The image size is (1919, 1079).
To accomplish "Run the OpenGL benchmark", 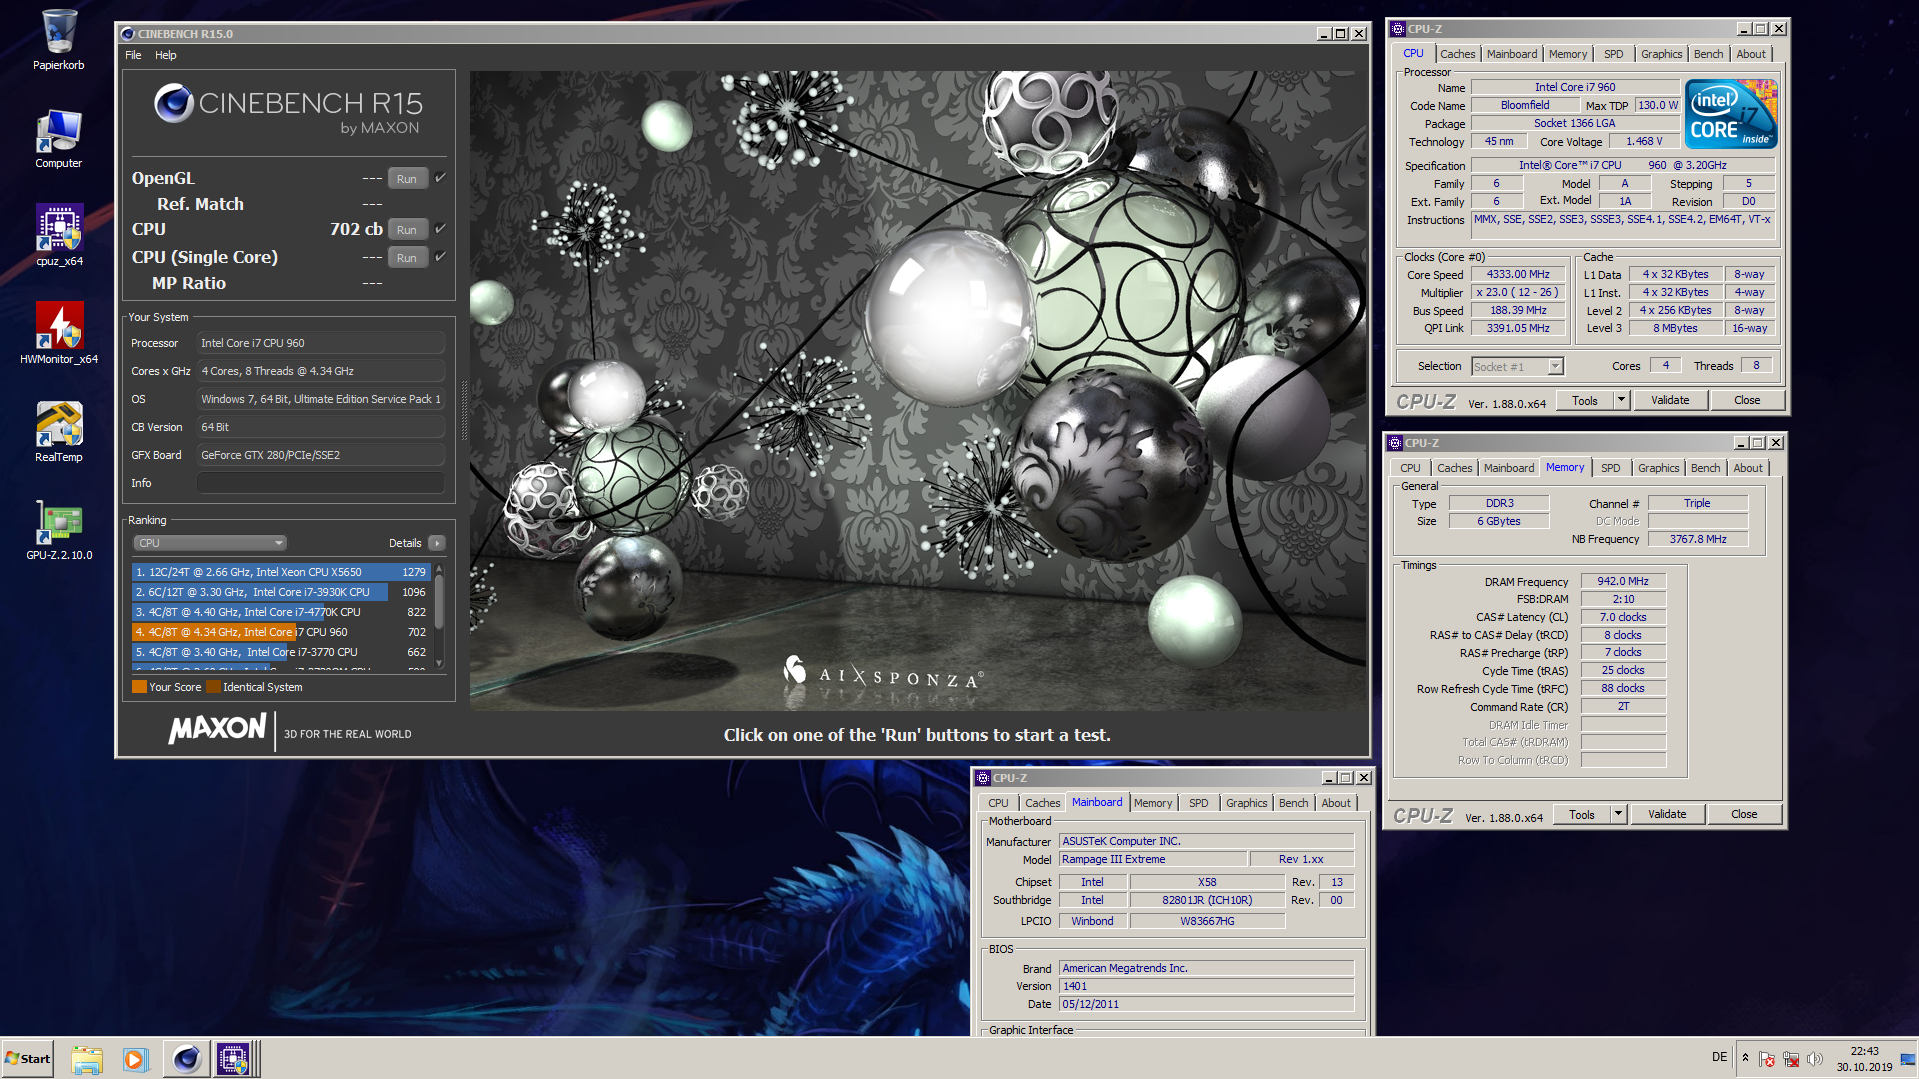I will coord(407,178).
